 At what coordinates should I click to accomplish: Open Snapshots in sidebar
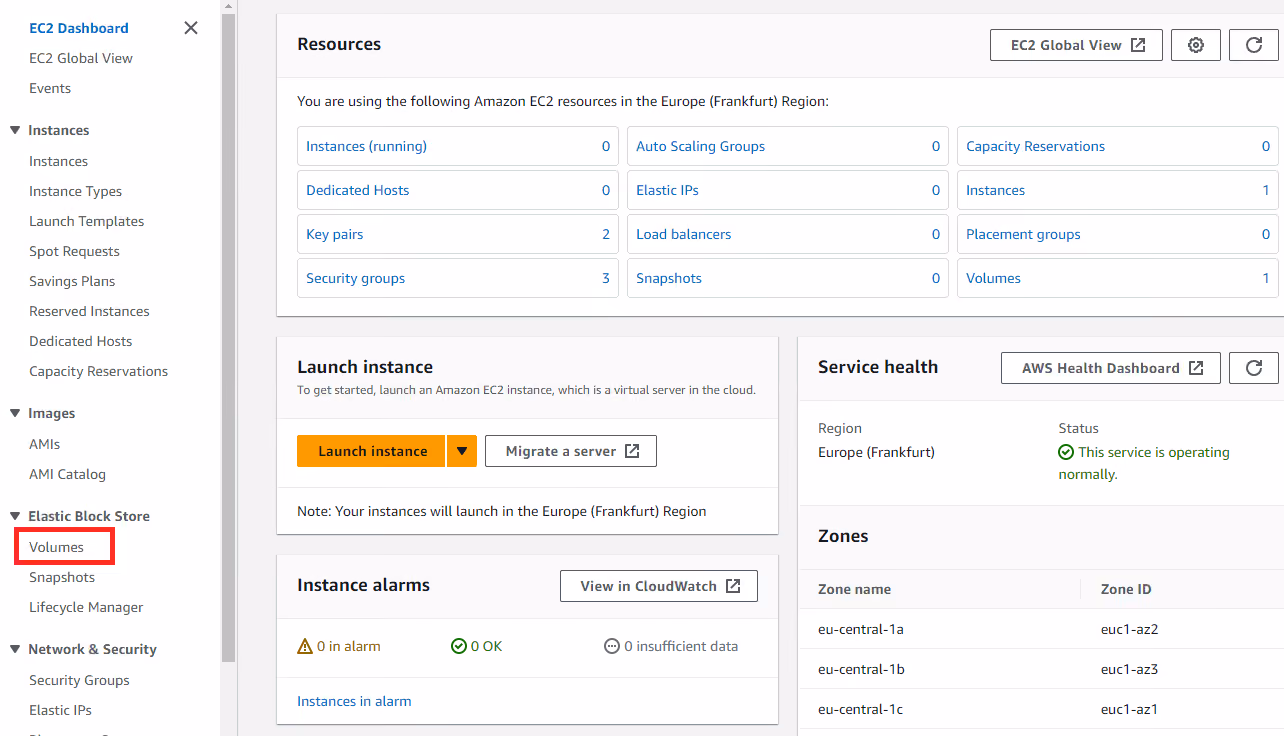62,577
